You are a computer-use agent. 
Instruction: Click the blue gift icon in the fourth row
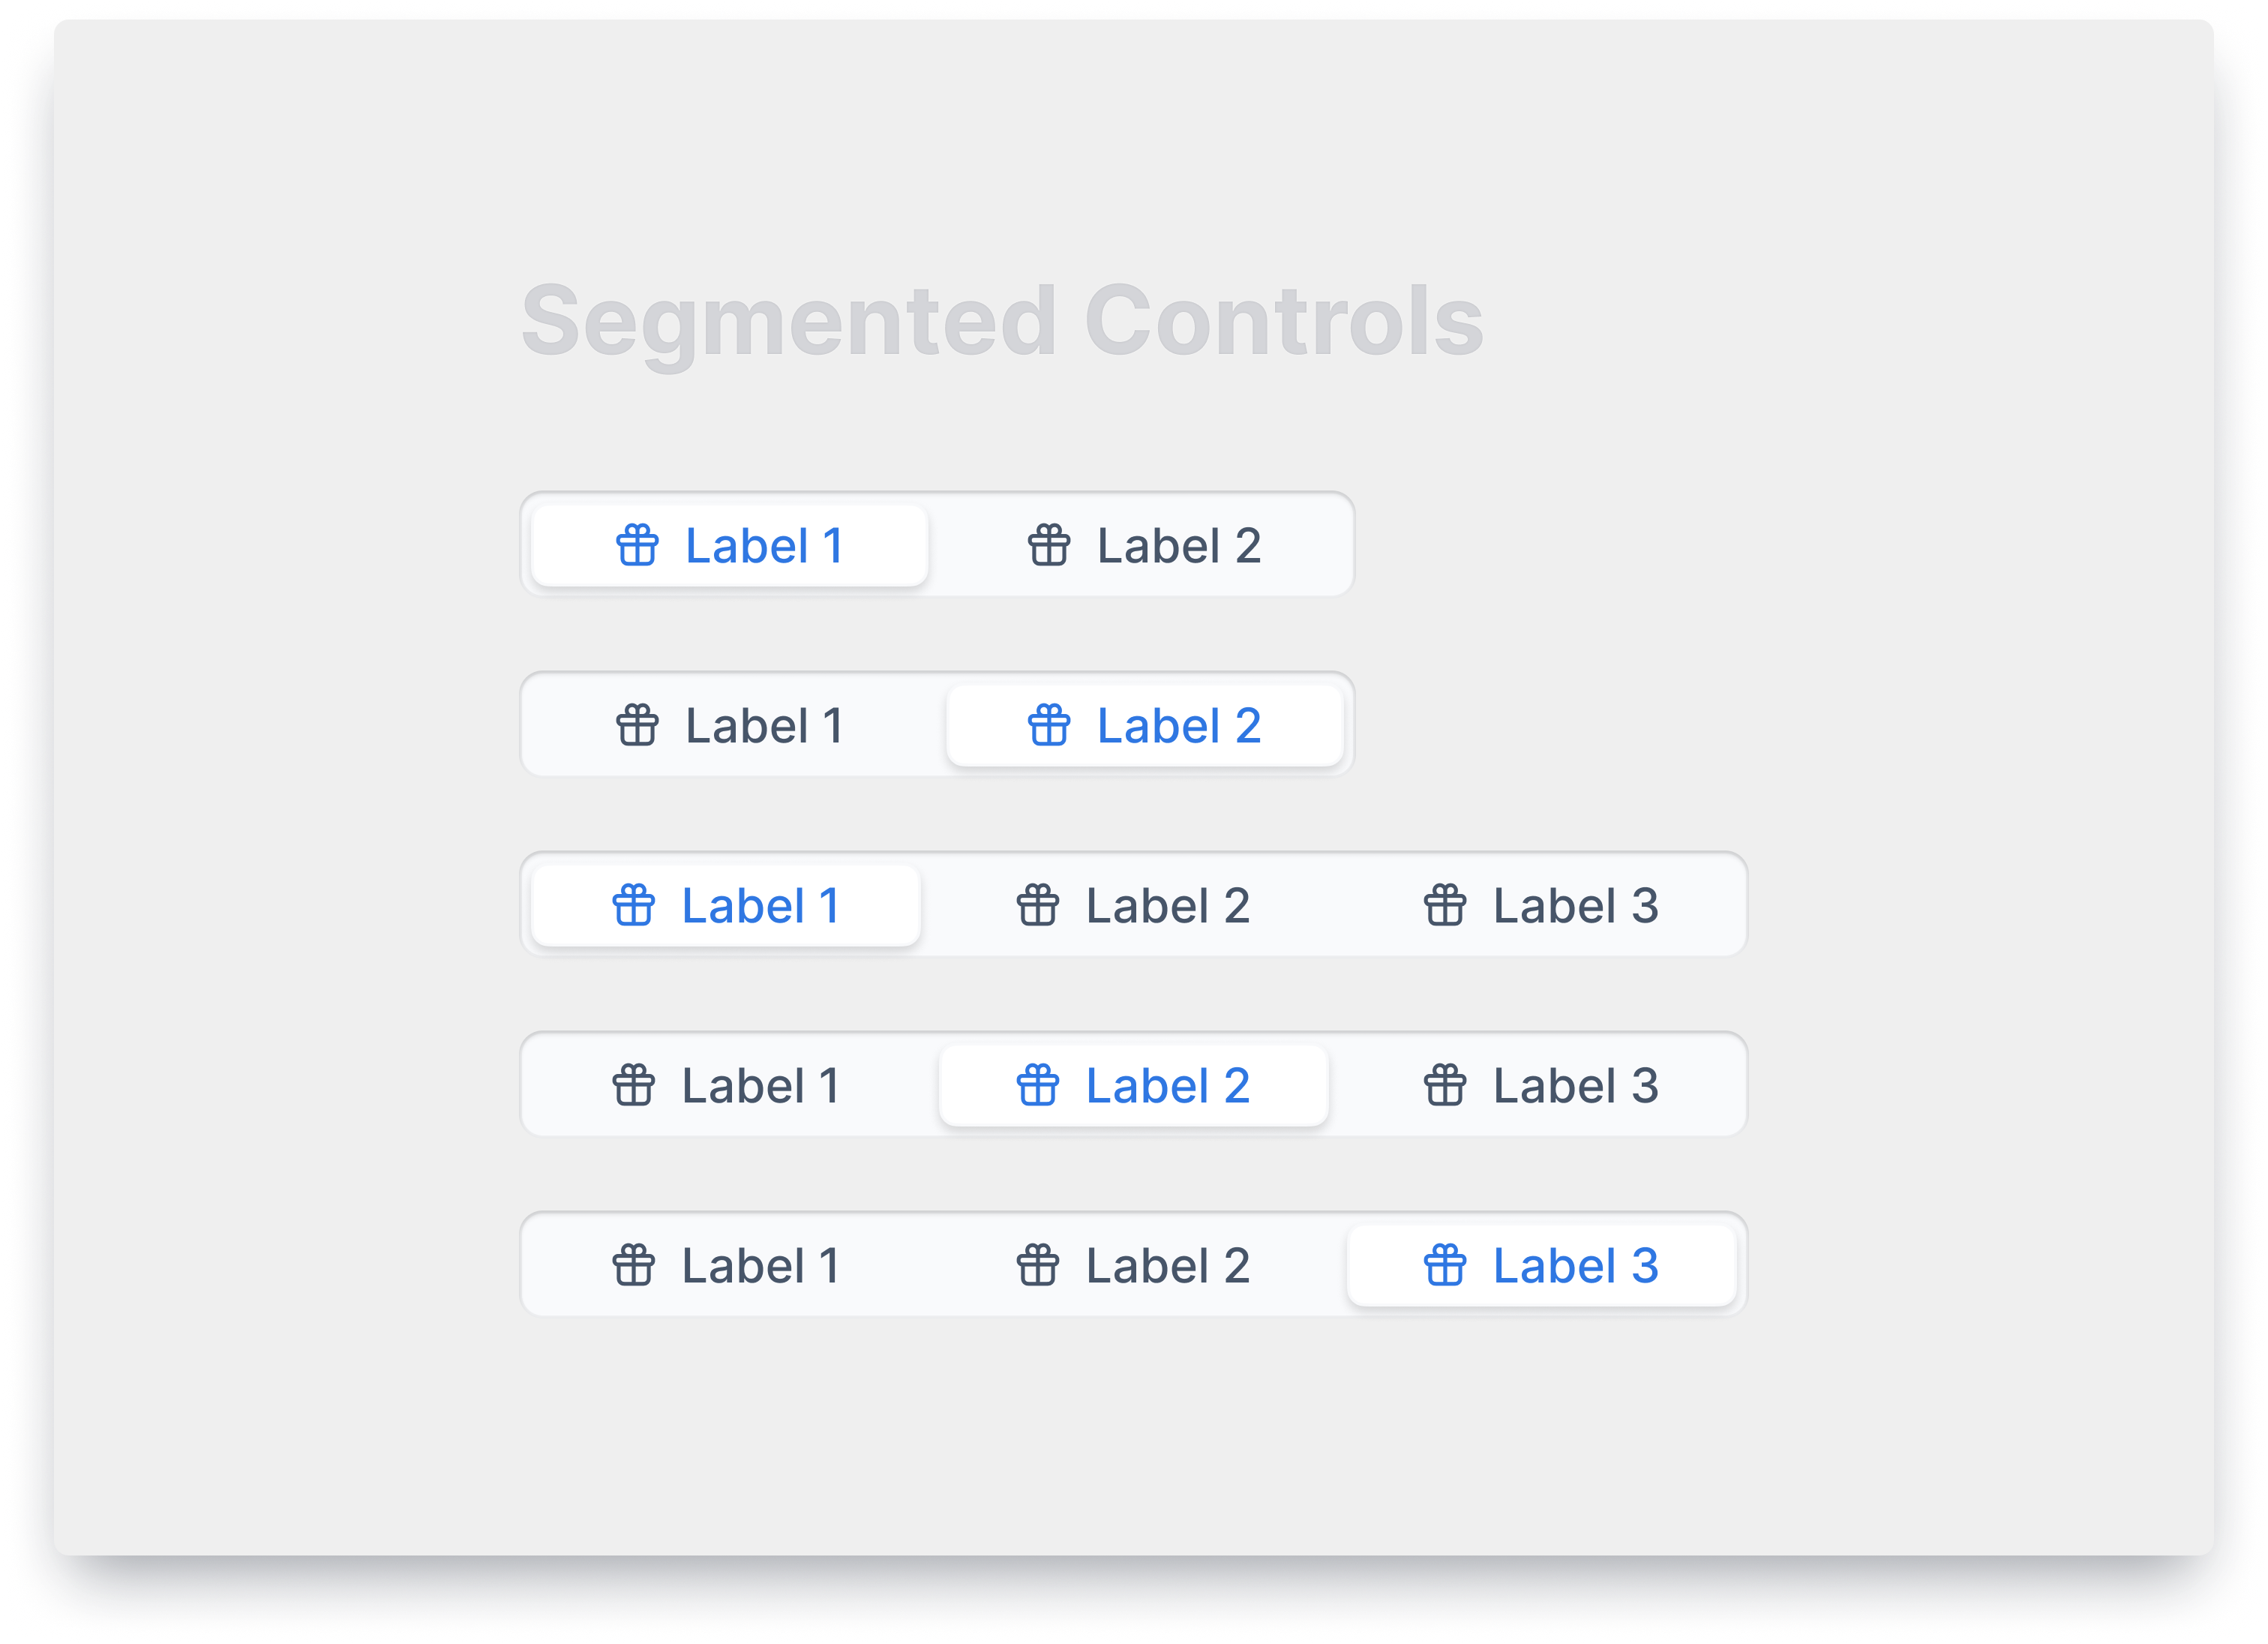click(x=1038, y=1085)
